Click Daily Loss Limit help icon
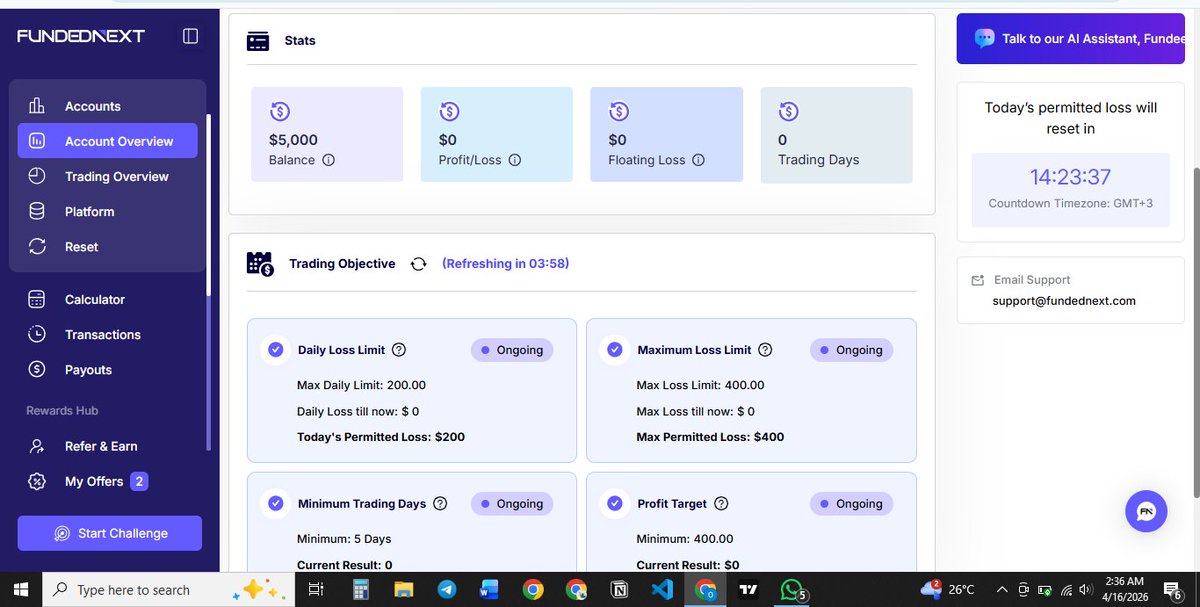 (x=399, y=350)
